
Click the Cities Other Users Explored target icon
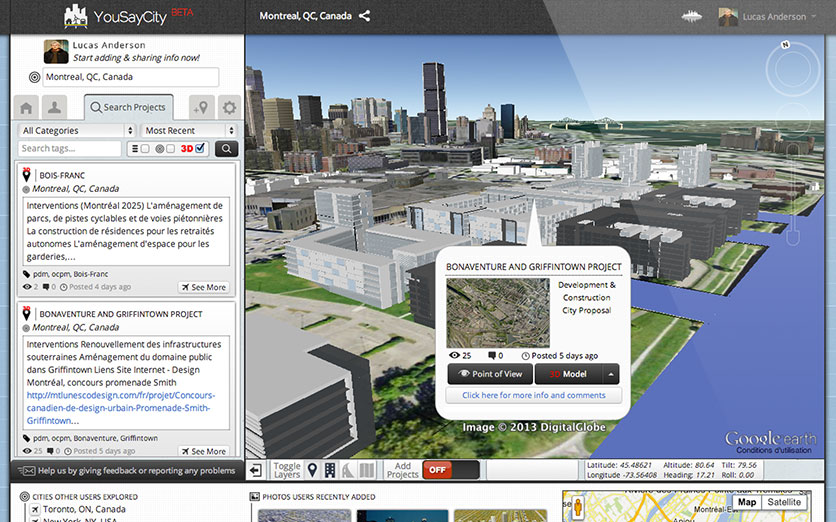coord(25,497)
